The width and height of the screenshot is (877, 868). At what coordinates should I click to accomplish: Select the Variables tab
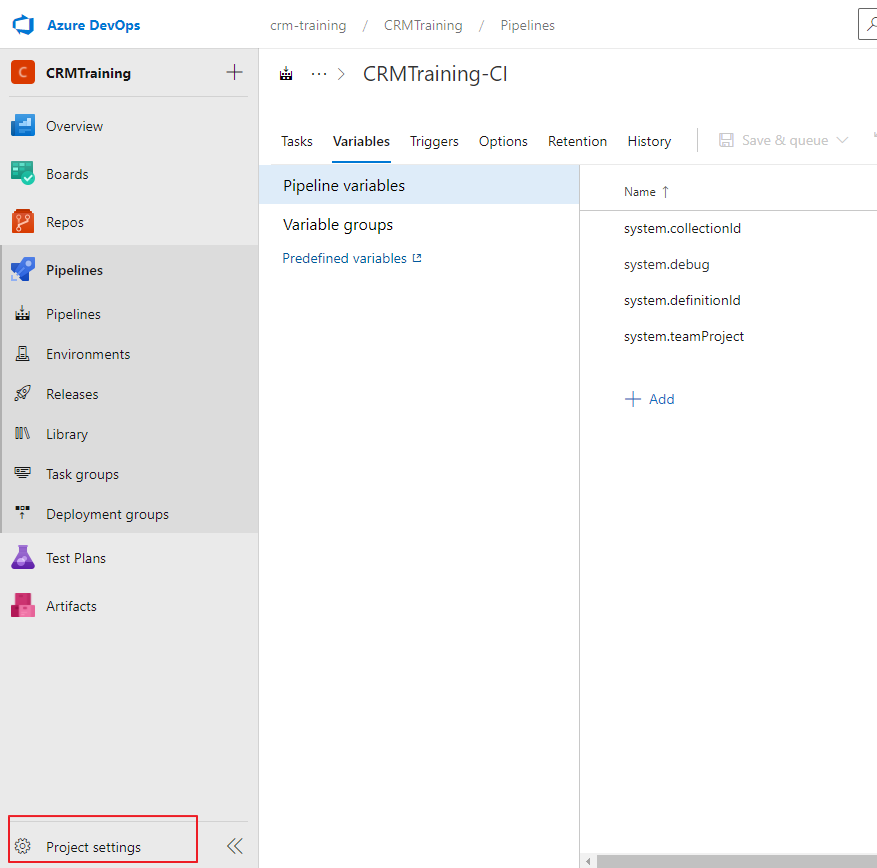[x=361, y=141]
